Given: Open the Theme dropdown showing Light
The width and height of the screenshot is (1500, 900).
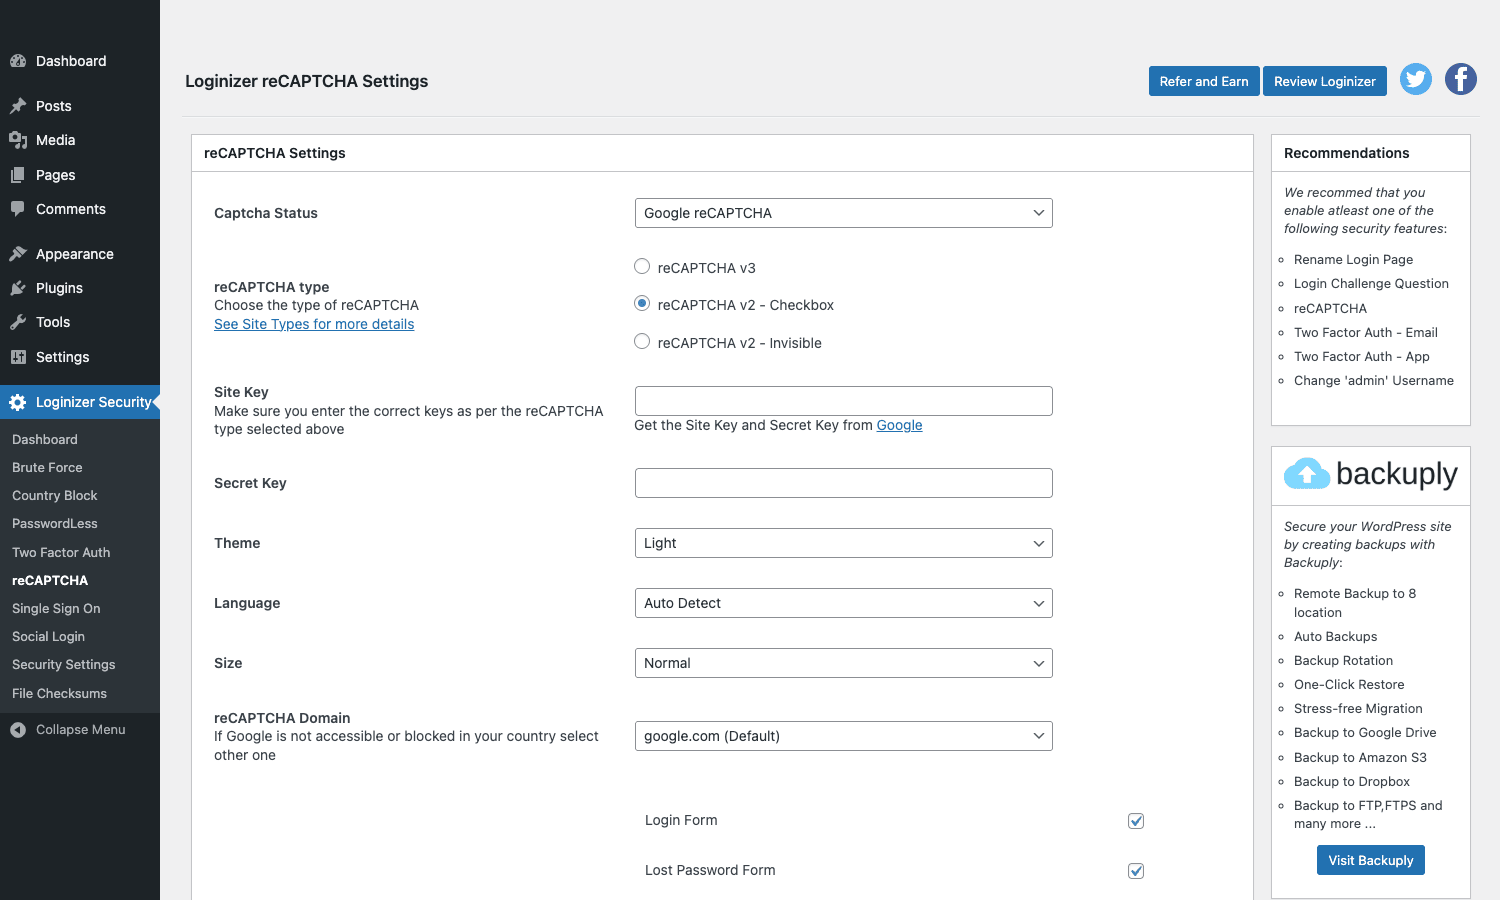Looking at the screenshot, I should pos(844,543).
